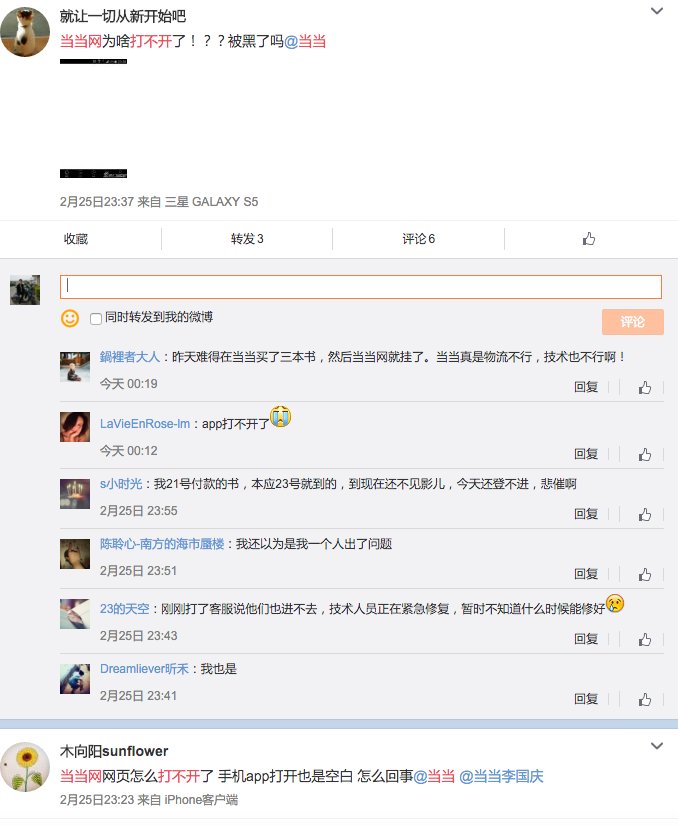This screenshot has width=678, height=825.
Task: Focus the comment text input box
Action: [360, 287]
